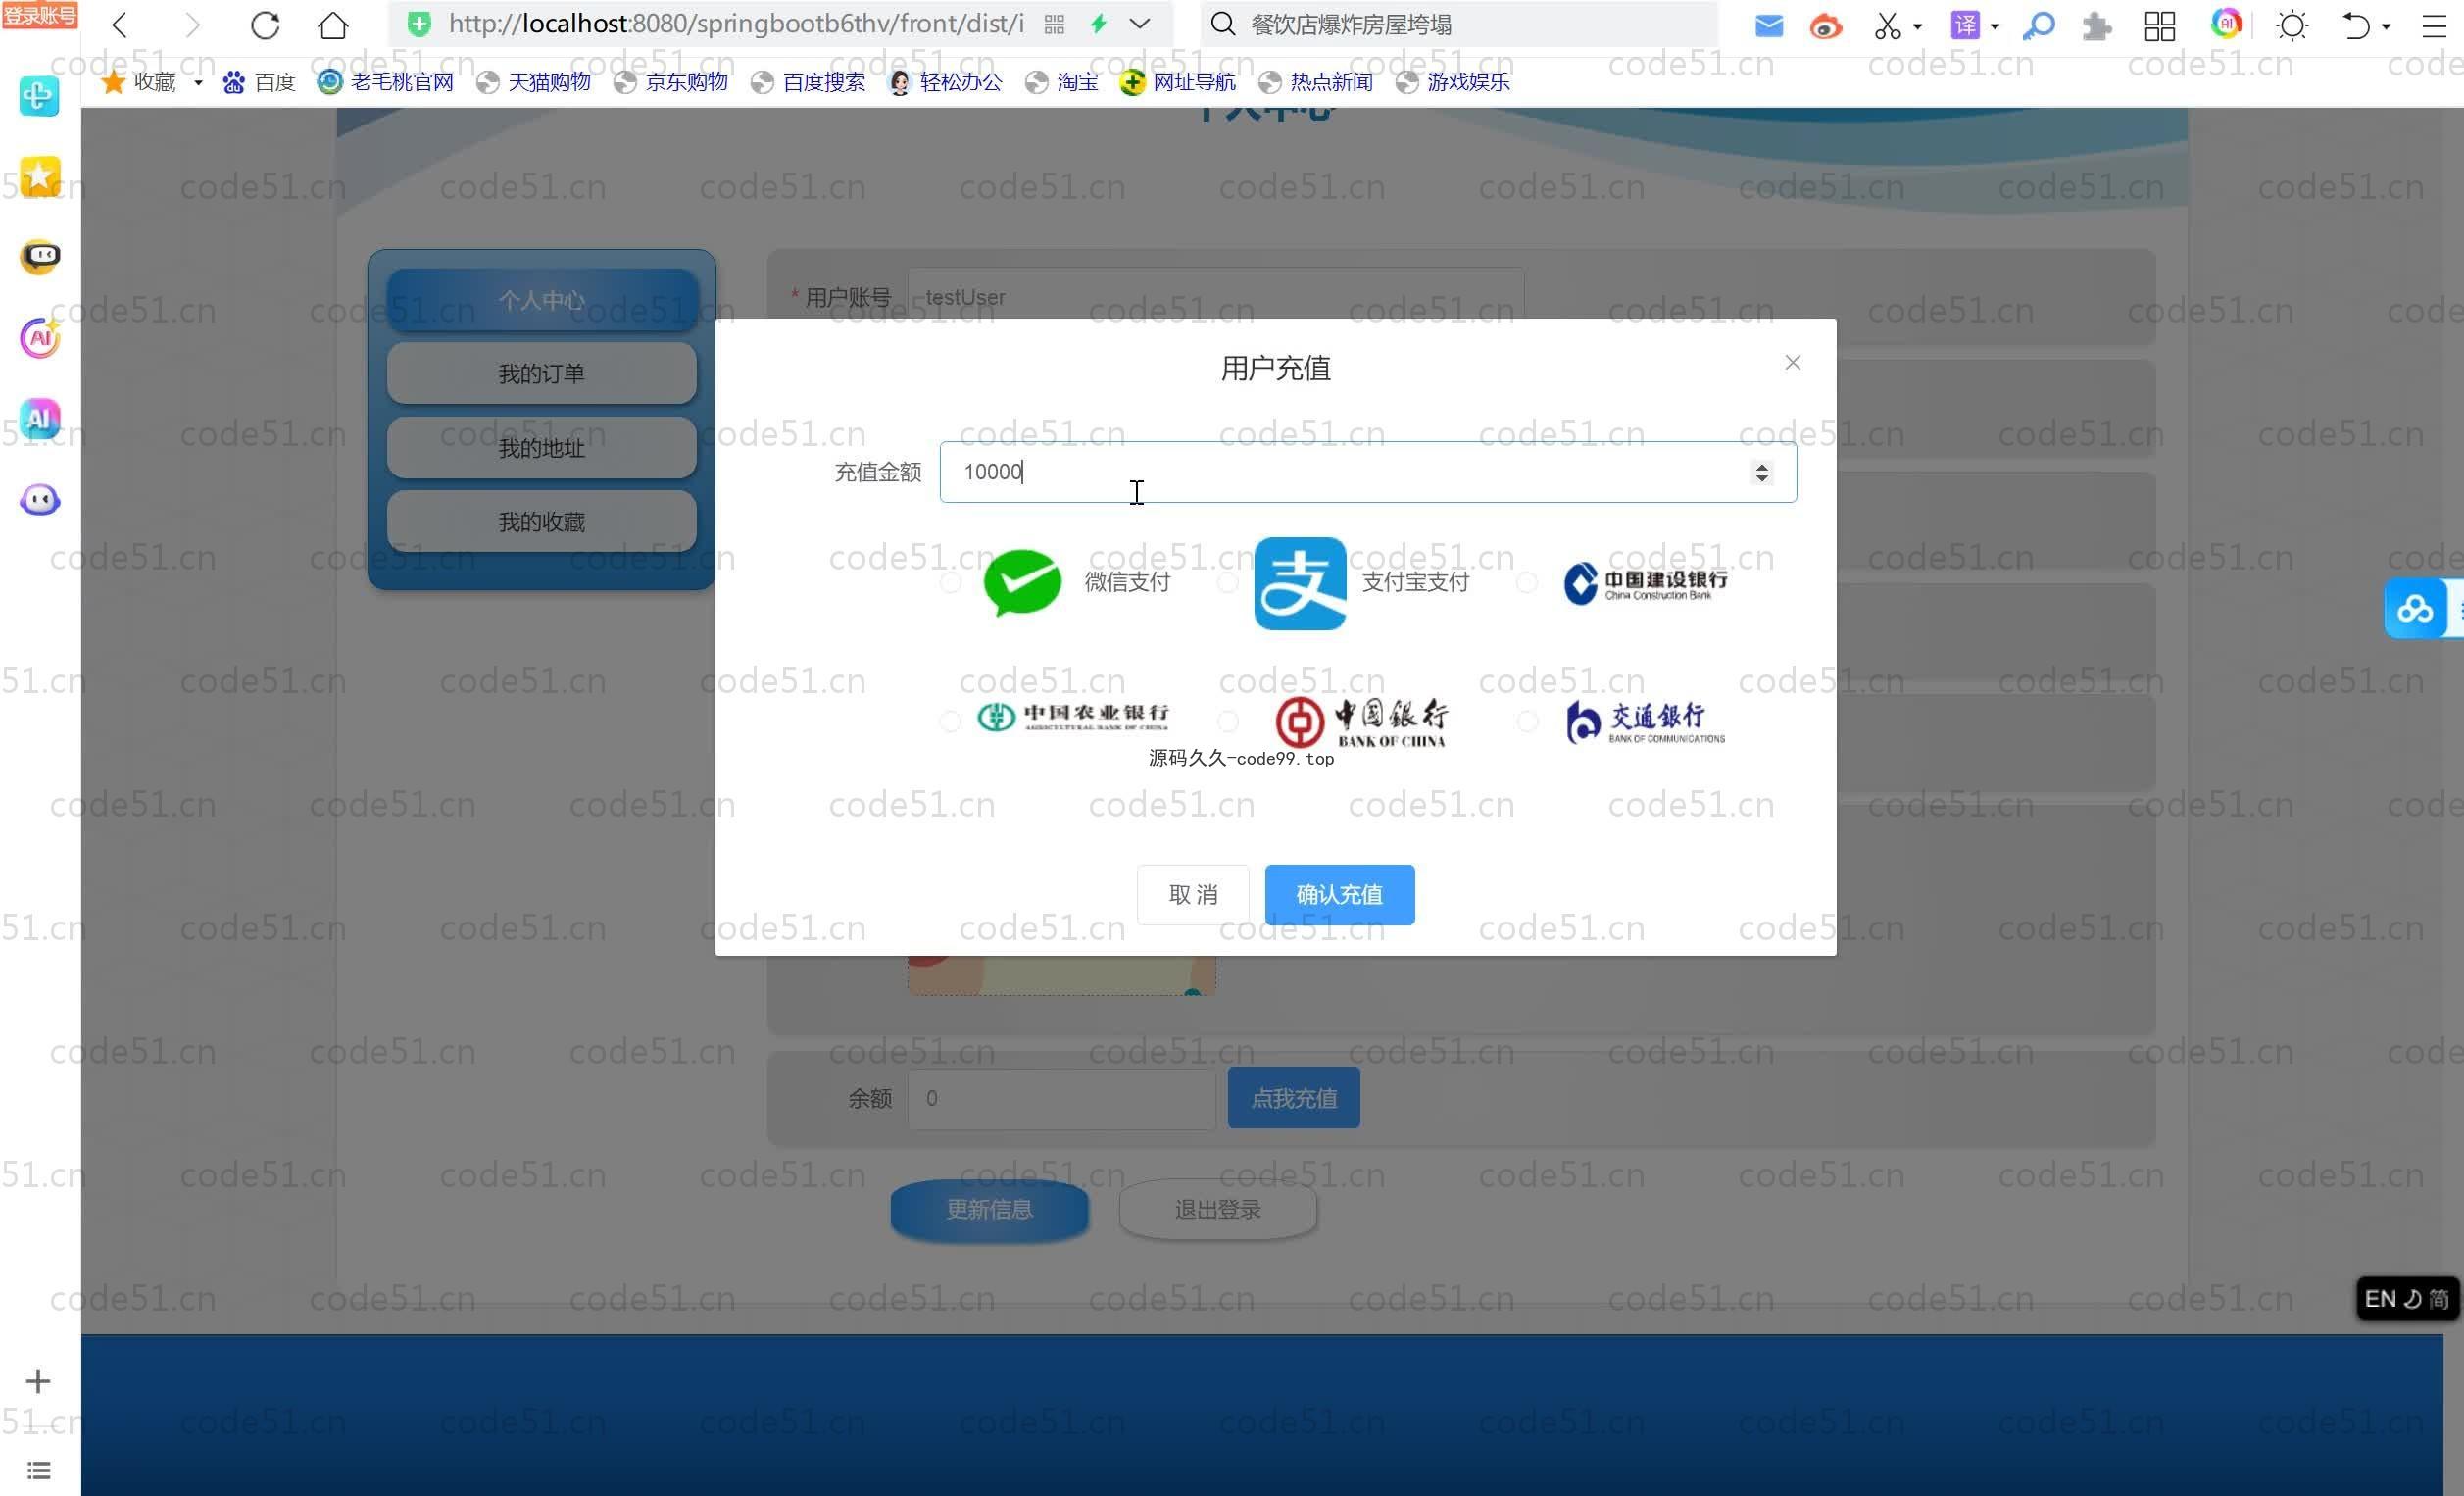
Task: Click the yellow star sidebar icon
Action: pyautogui.click(x=40, y=176)
